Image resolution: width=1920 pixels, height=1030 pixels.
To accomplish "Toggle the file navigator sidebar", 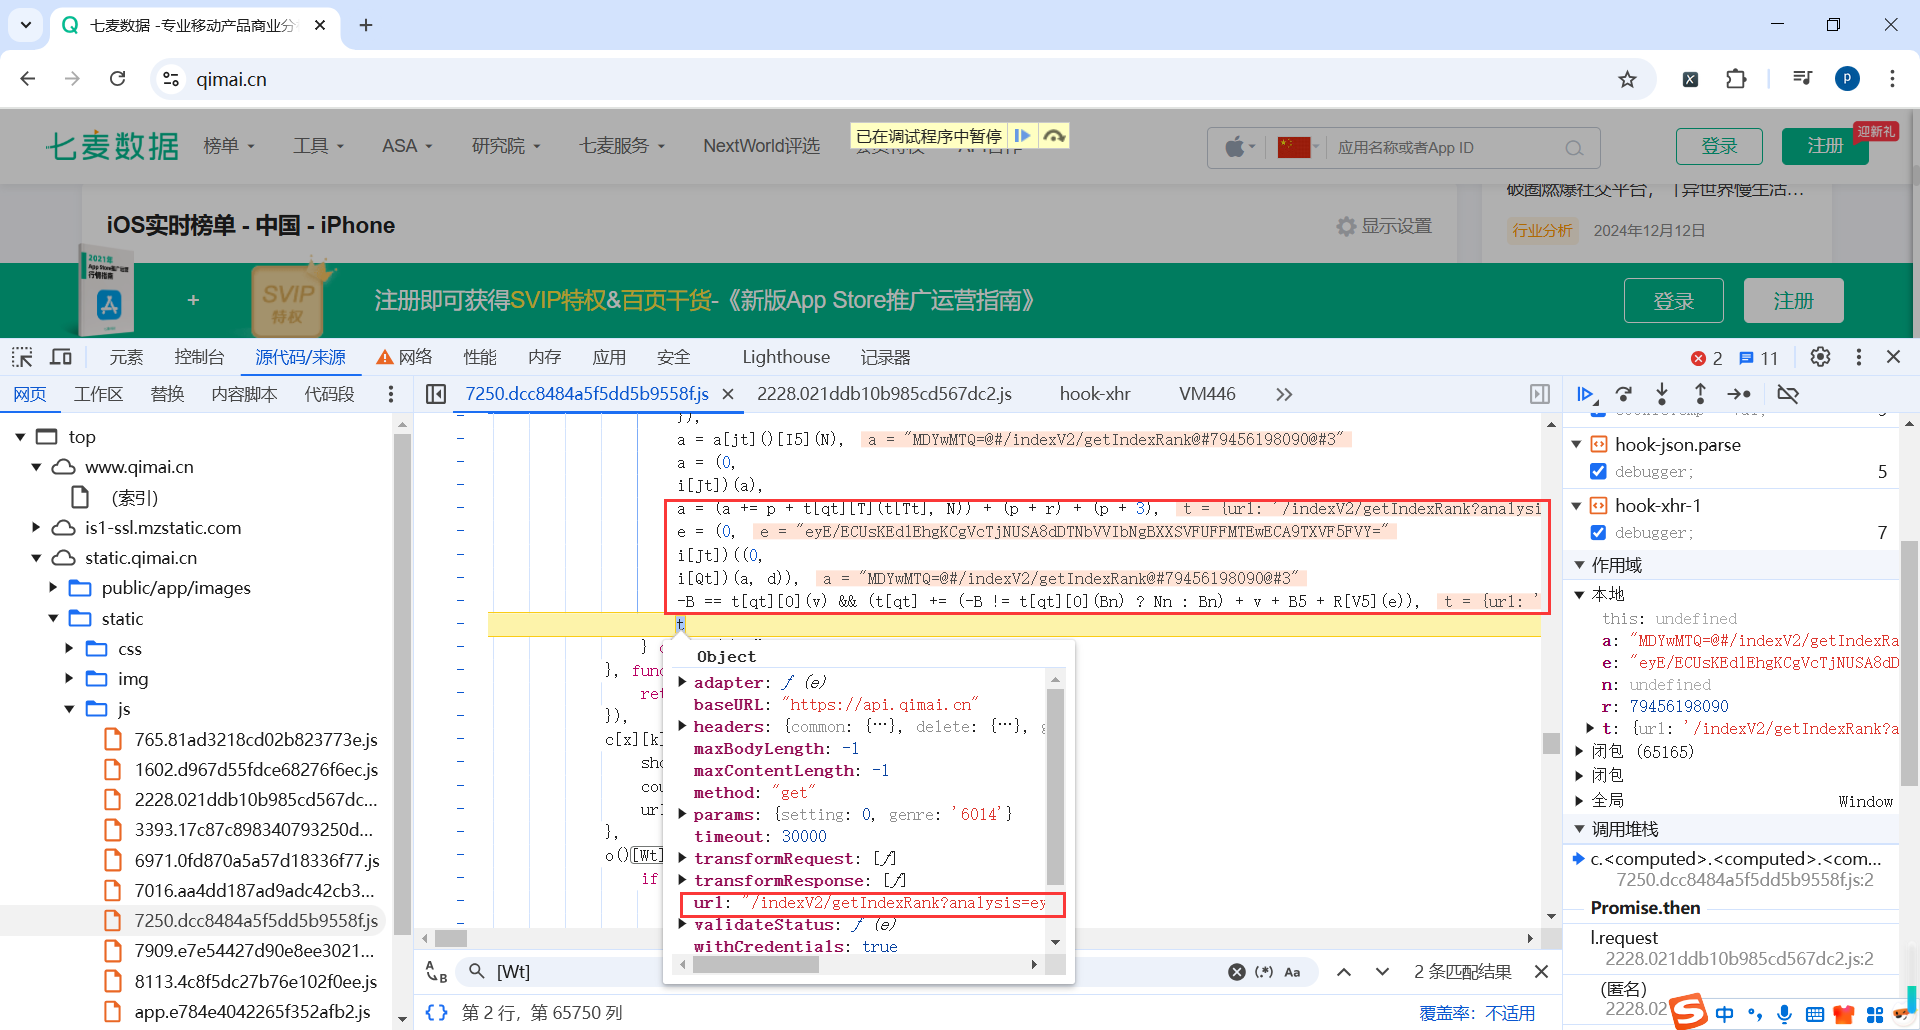I will pos(436,394).
